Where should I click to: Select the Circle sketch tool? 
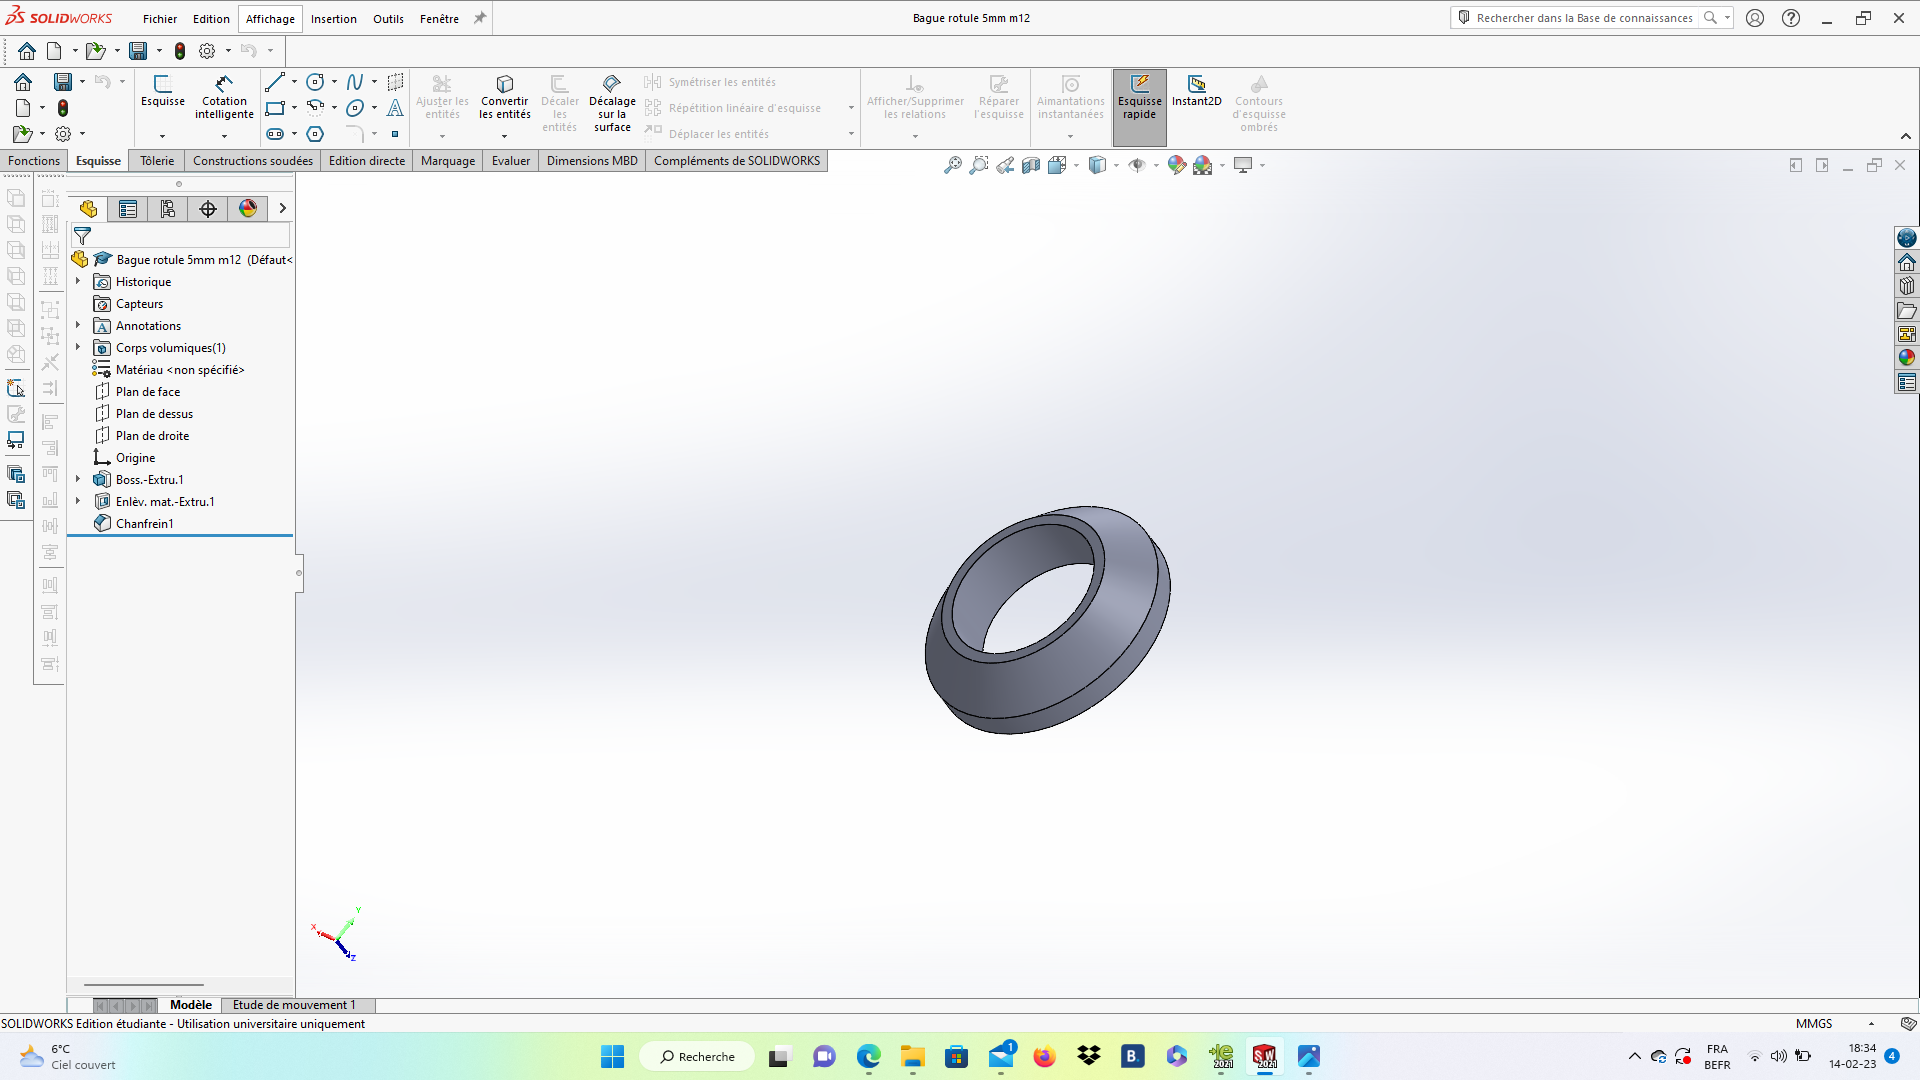pos(315,82)
